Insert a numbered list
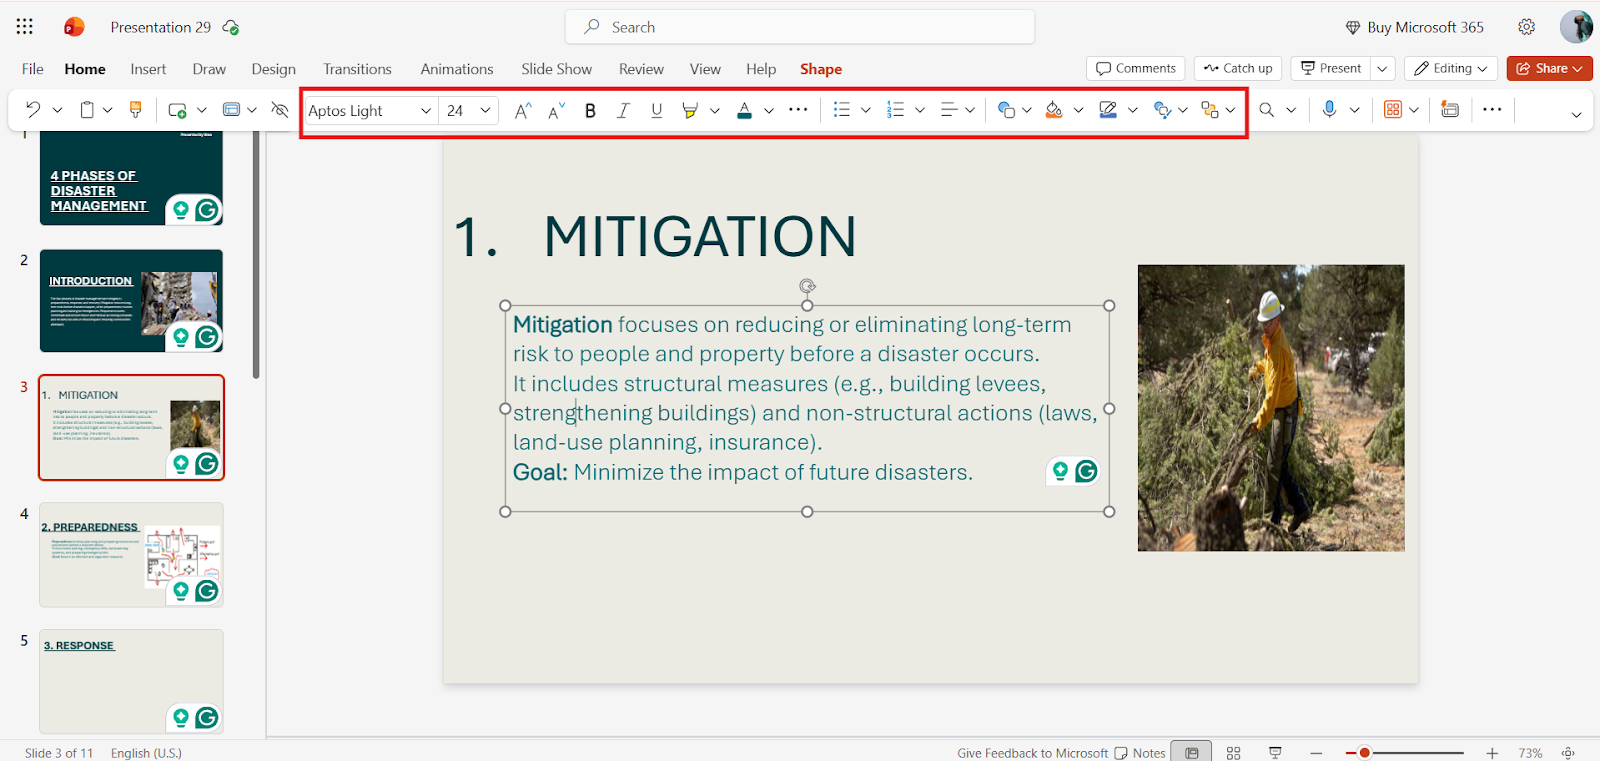The height and width of the screenshot is (761, 1600). pyautogui.click(x=895, y=110)
